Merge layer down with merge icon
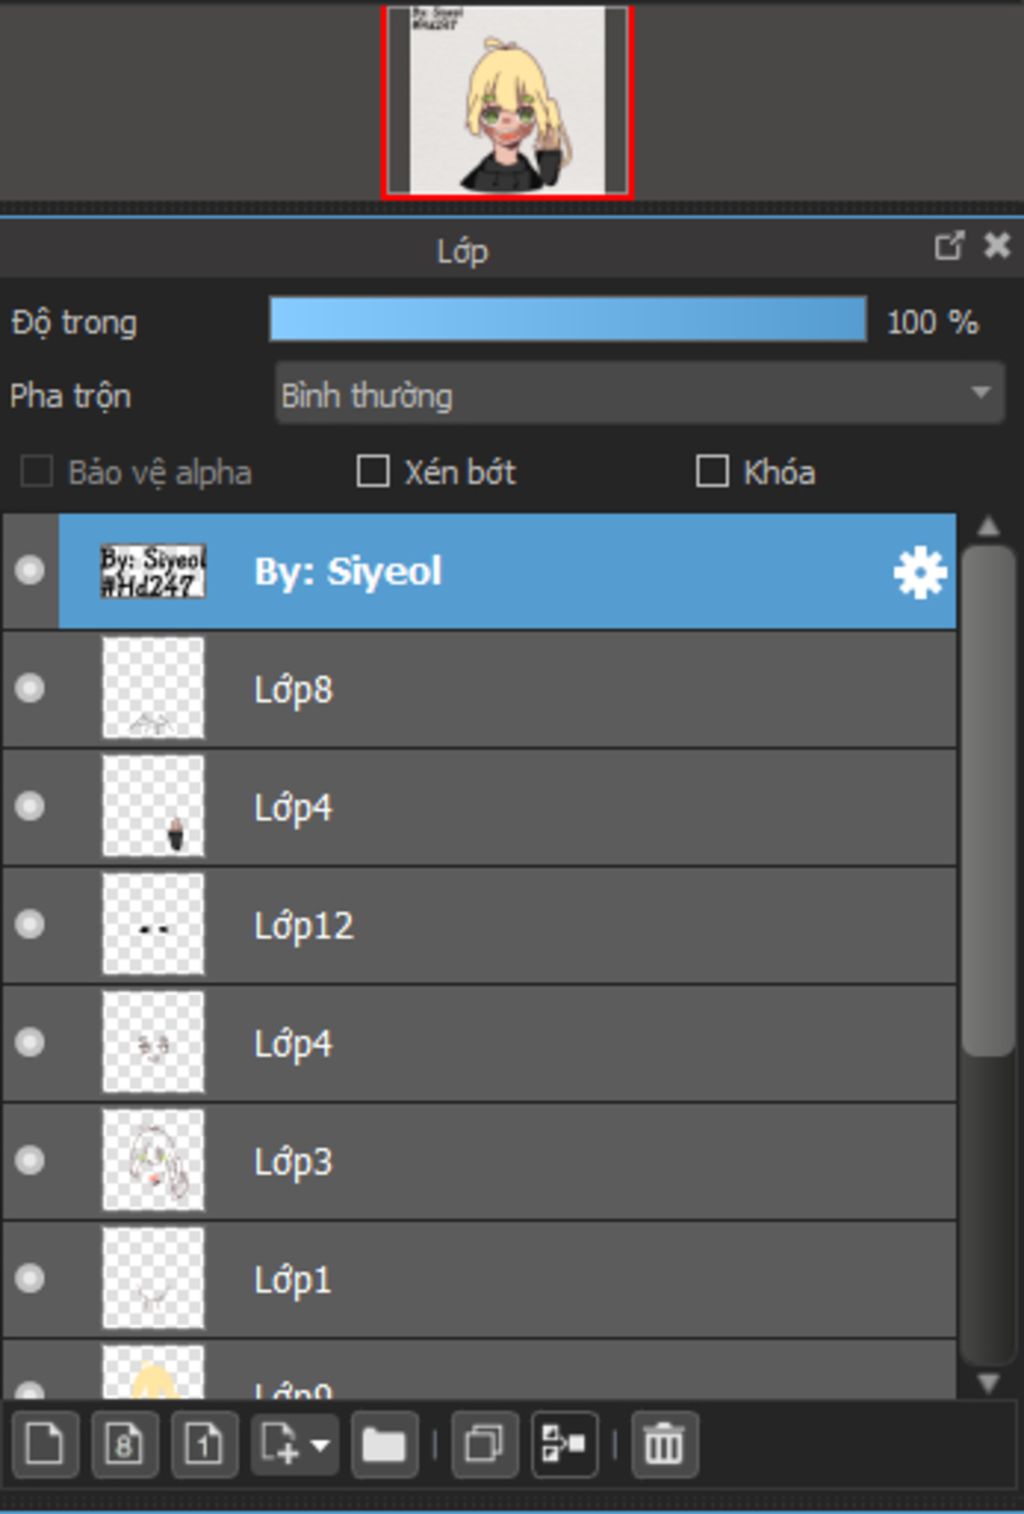1024x1514 pixels. 564,1444
